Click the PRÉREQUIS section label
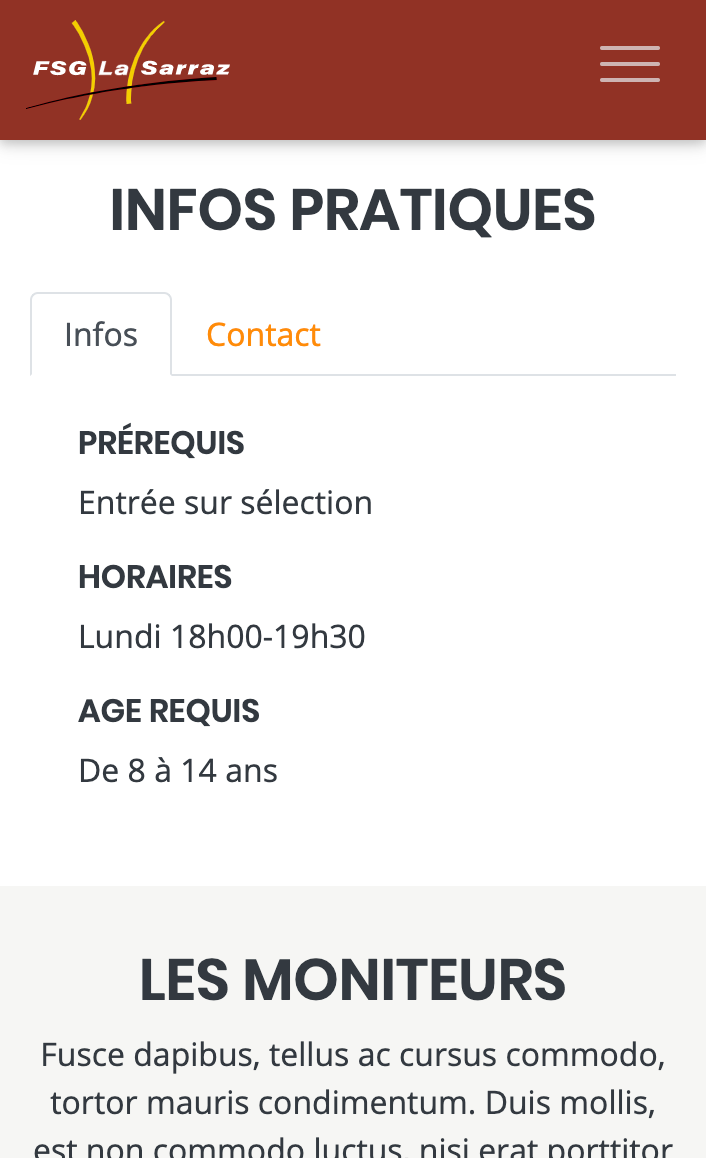 point(161,441)
